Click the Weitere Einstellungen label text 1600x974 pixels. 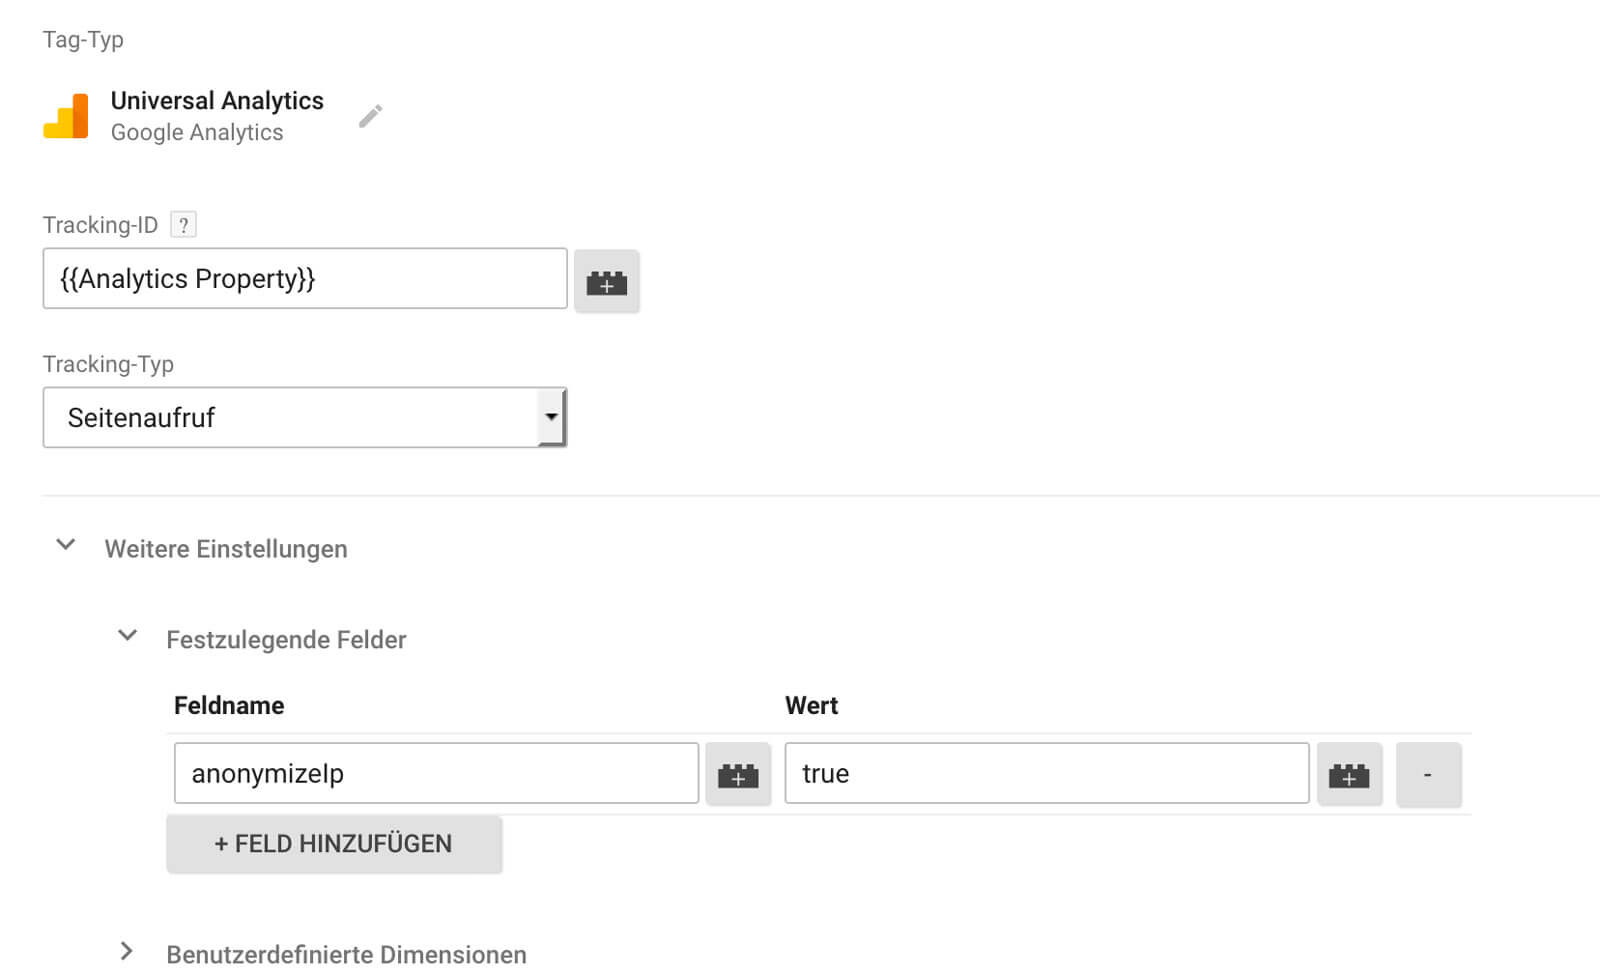[x=226, y=549]
